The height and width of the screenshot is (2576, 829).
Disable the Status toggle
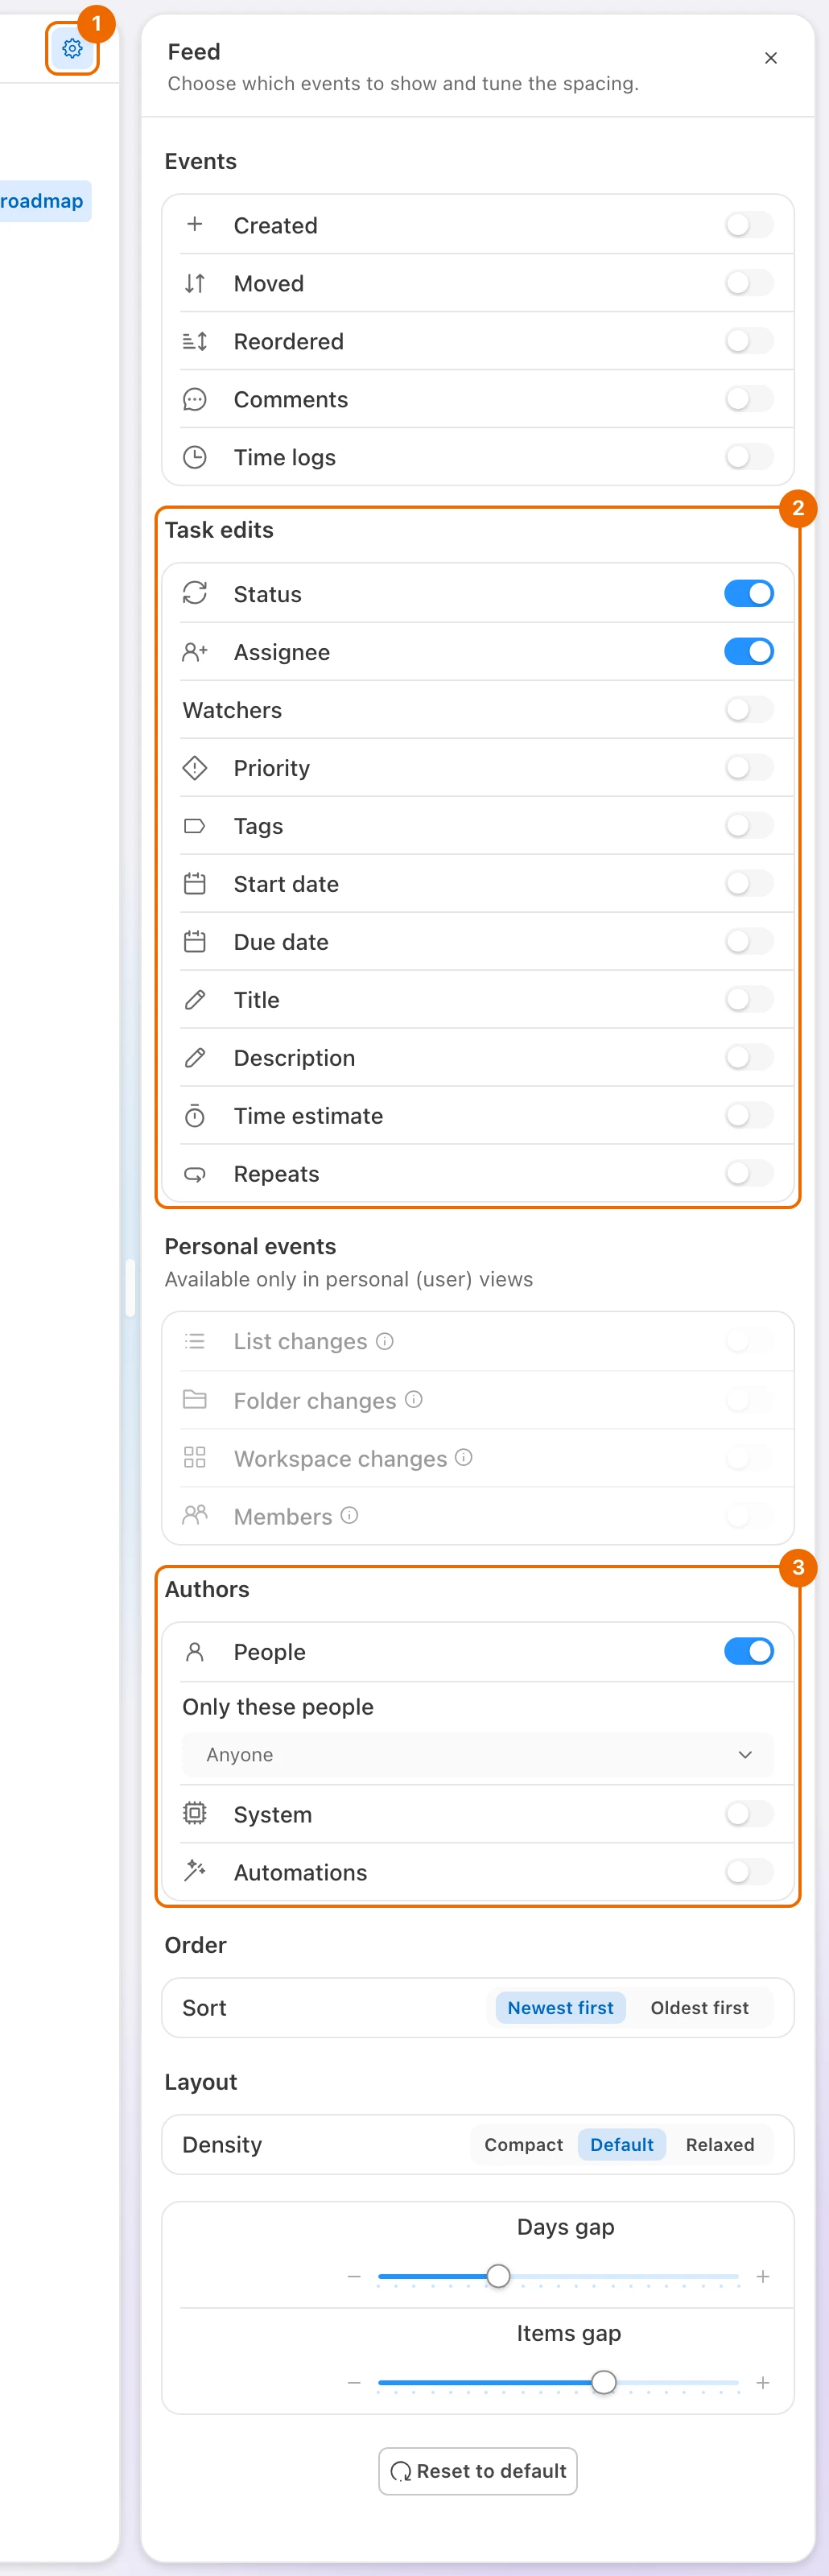point(749,593)
